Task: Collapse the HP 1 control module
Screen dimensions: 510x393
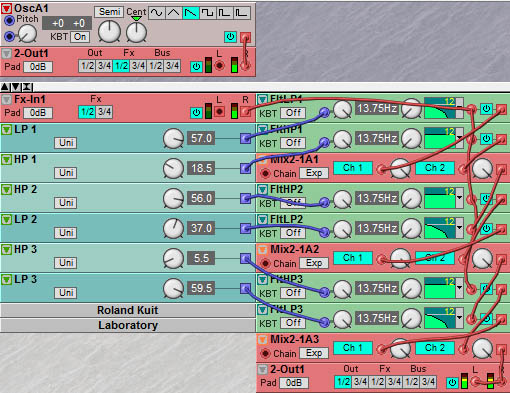Action: (6, 160)
